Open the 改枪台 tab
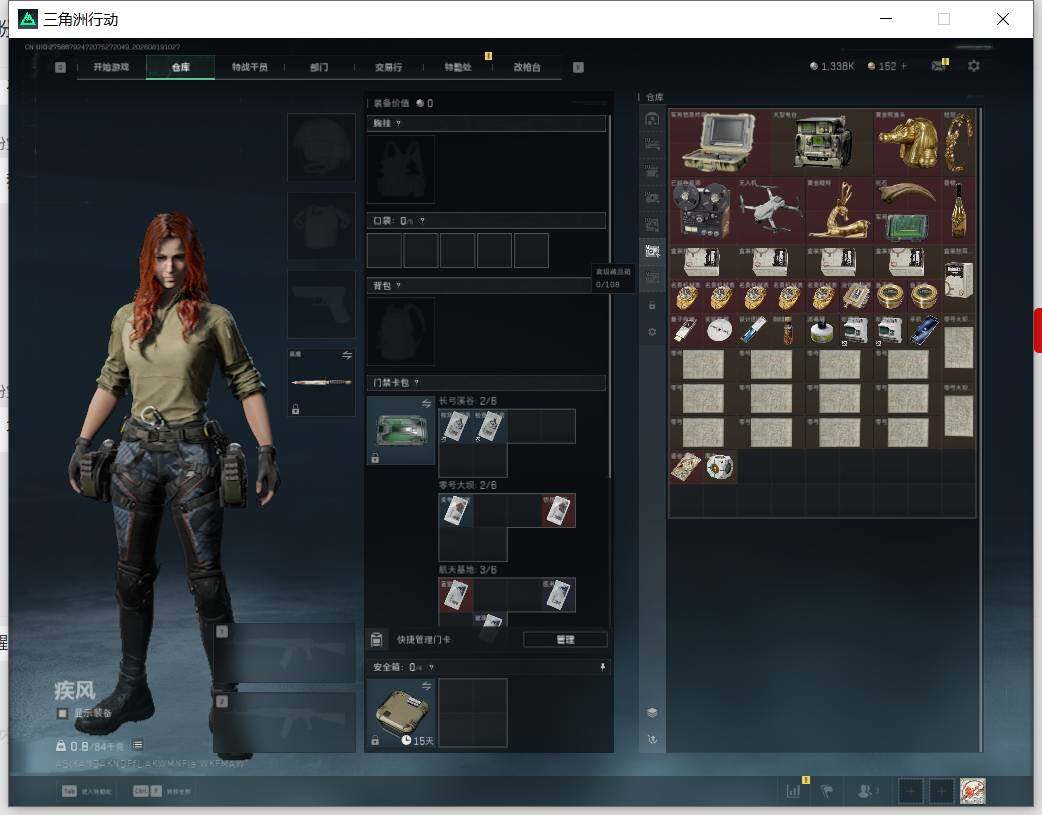 point(527,67)
